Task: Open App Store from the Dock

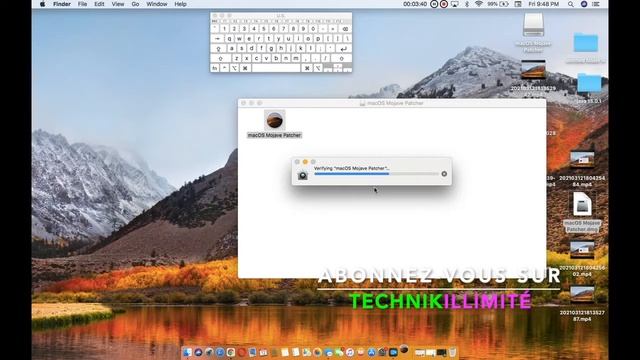Action: pos(372,352)
